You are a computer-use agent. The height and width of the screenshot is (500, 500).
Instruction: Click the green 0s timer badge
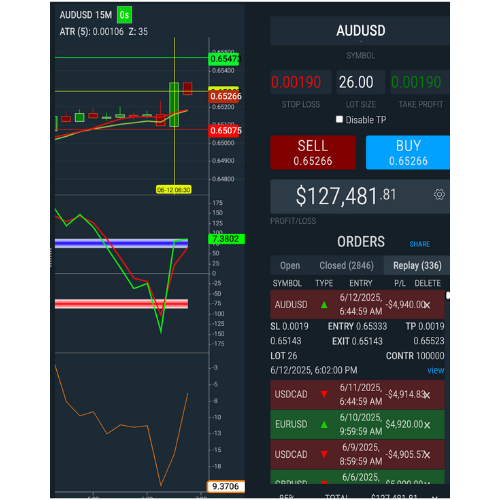[x=124, y=15]
